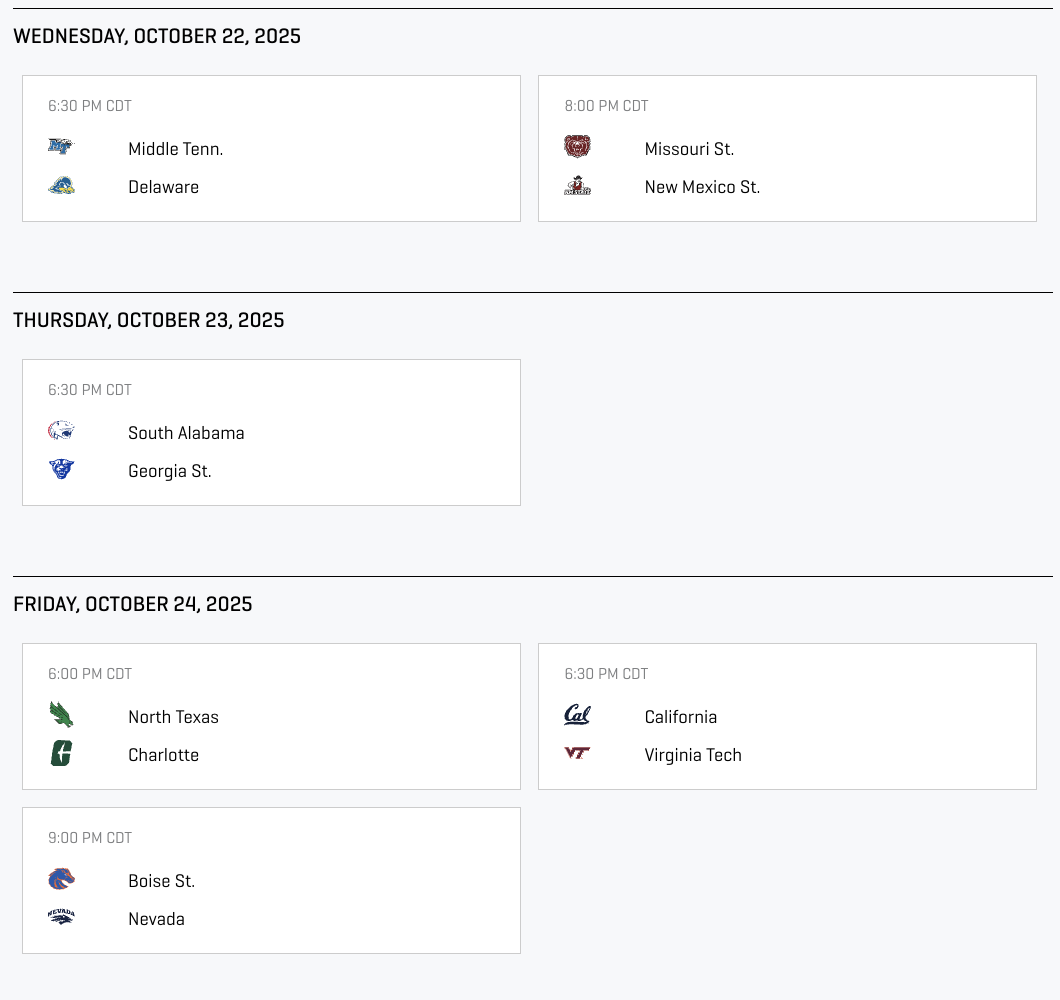Open the New Mexico St. team link
1060x1000 pixels.
pyautogui.click(x=702, y=187)
